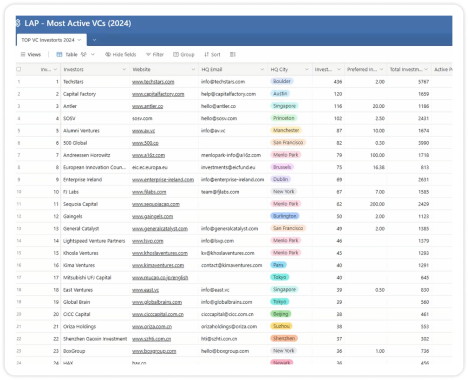Click the base logo icon beside LAP title
The height and width of the screenshot is (380, 468).
click(18, 23)
